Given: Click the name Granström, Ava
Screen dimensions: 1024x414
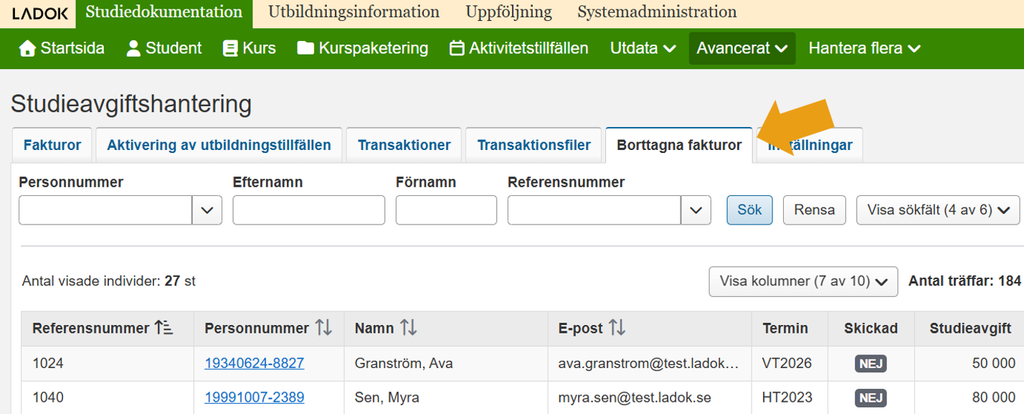Looking at the screenshot, I should (x=404, y=363).
